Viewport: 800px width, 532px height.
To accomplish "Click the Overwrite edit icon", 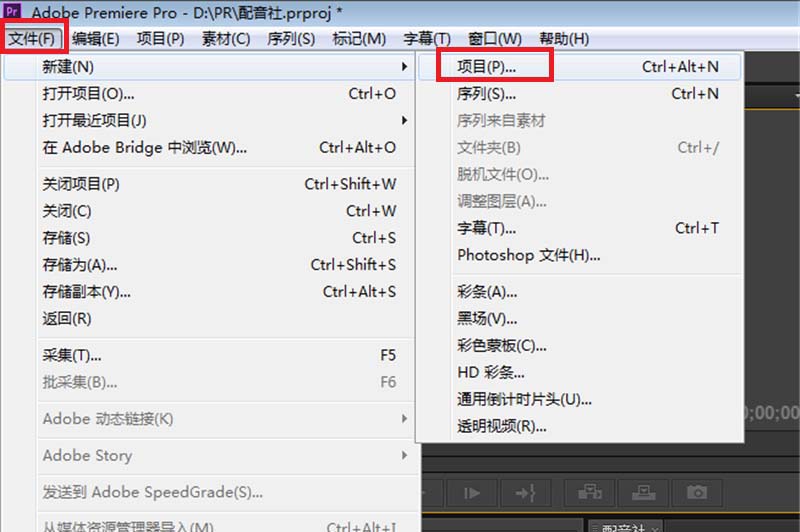I will 643,493.
